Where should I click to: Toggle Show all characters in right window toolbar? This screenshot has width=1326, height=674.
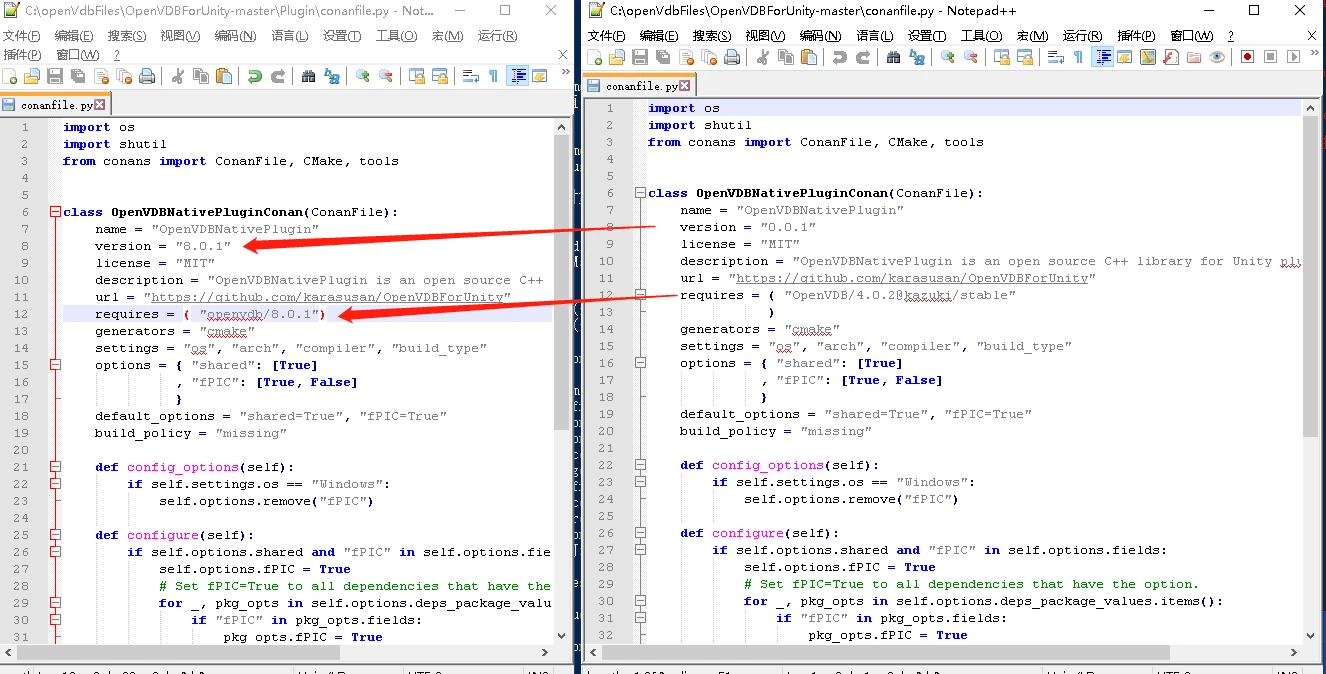coord(1078,57)
